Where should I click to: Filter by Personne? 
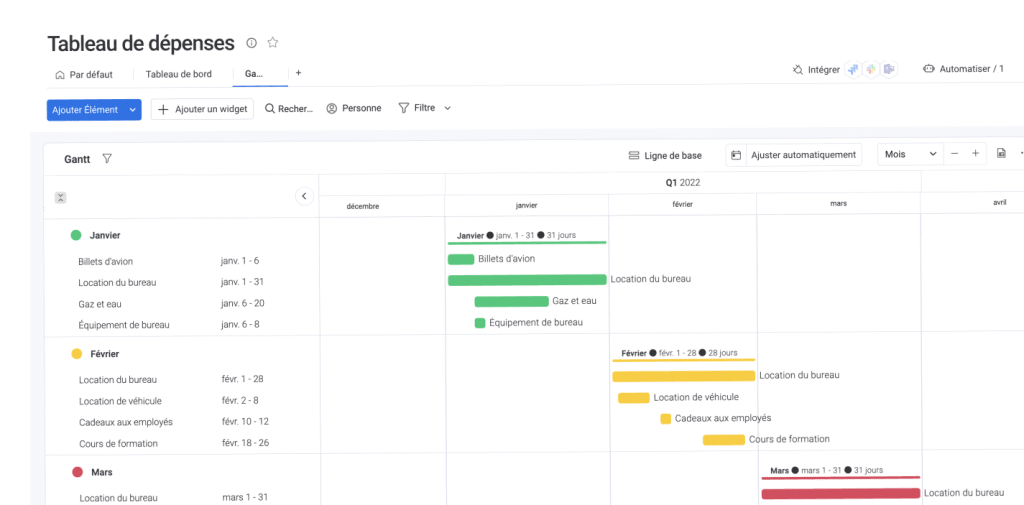pos(354,108)
